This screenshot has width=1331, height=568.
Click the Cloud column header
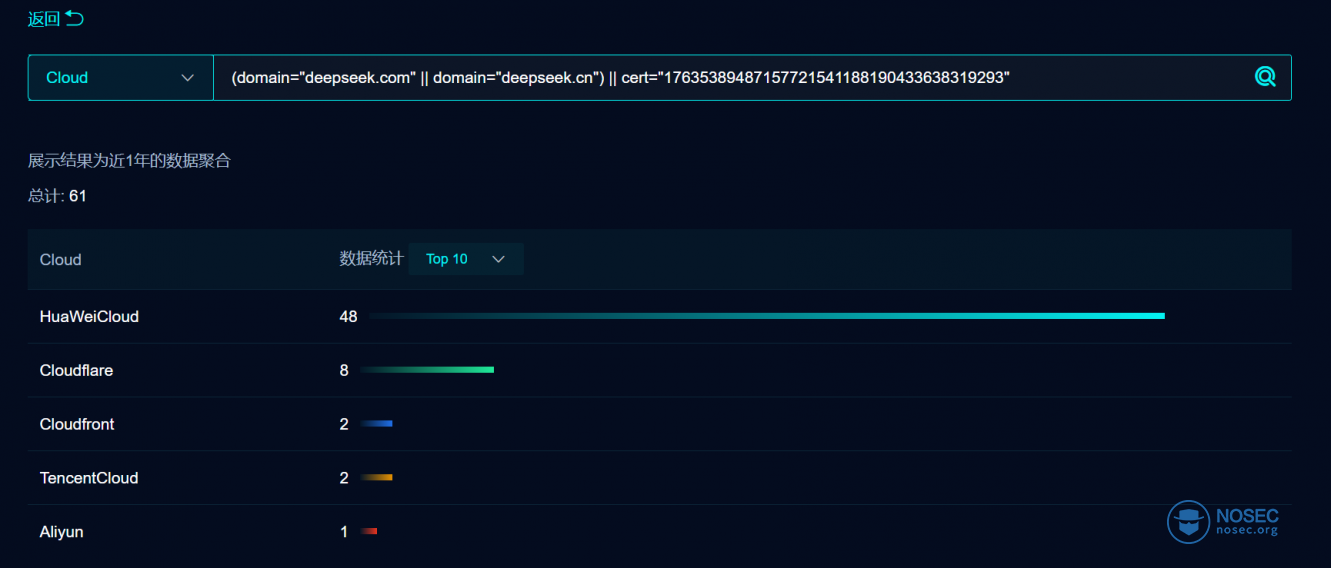coord(60,259)
